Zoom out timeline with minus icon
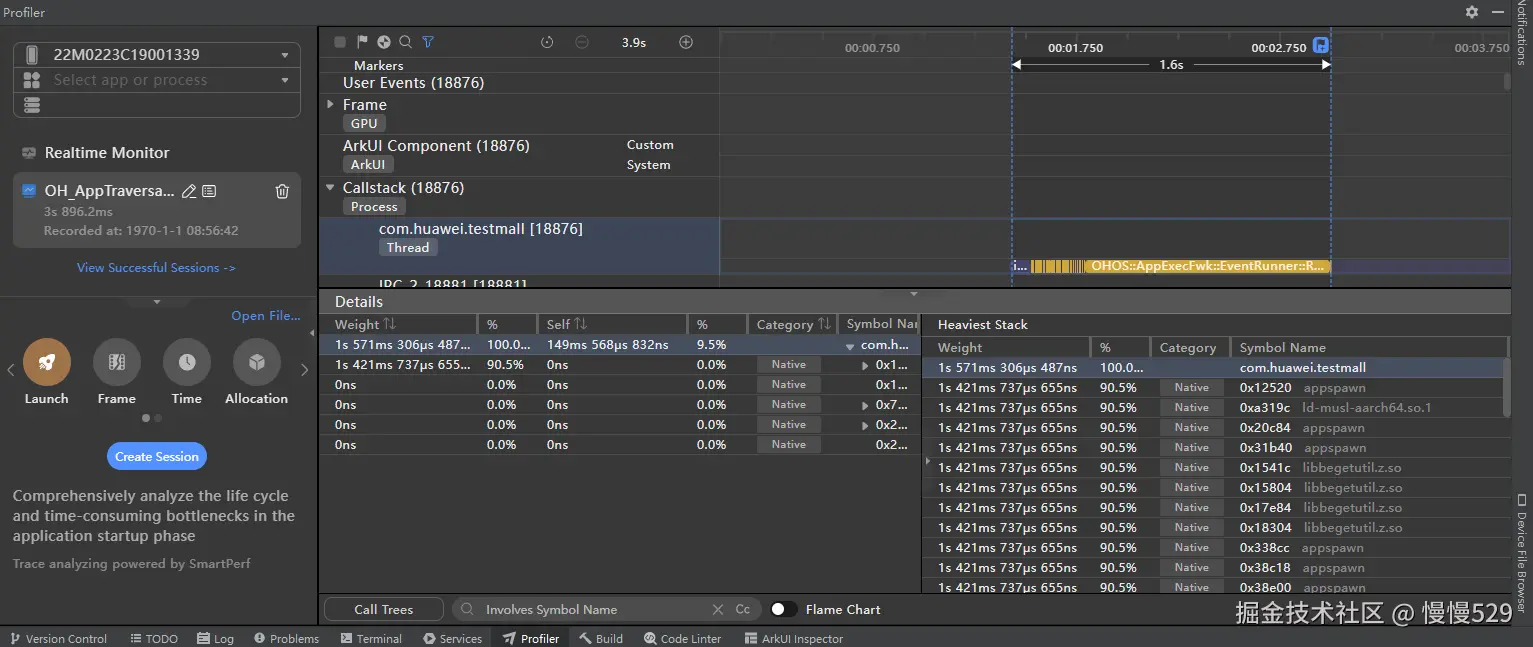 tap(582, 42)
